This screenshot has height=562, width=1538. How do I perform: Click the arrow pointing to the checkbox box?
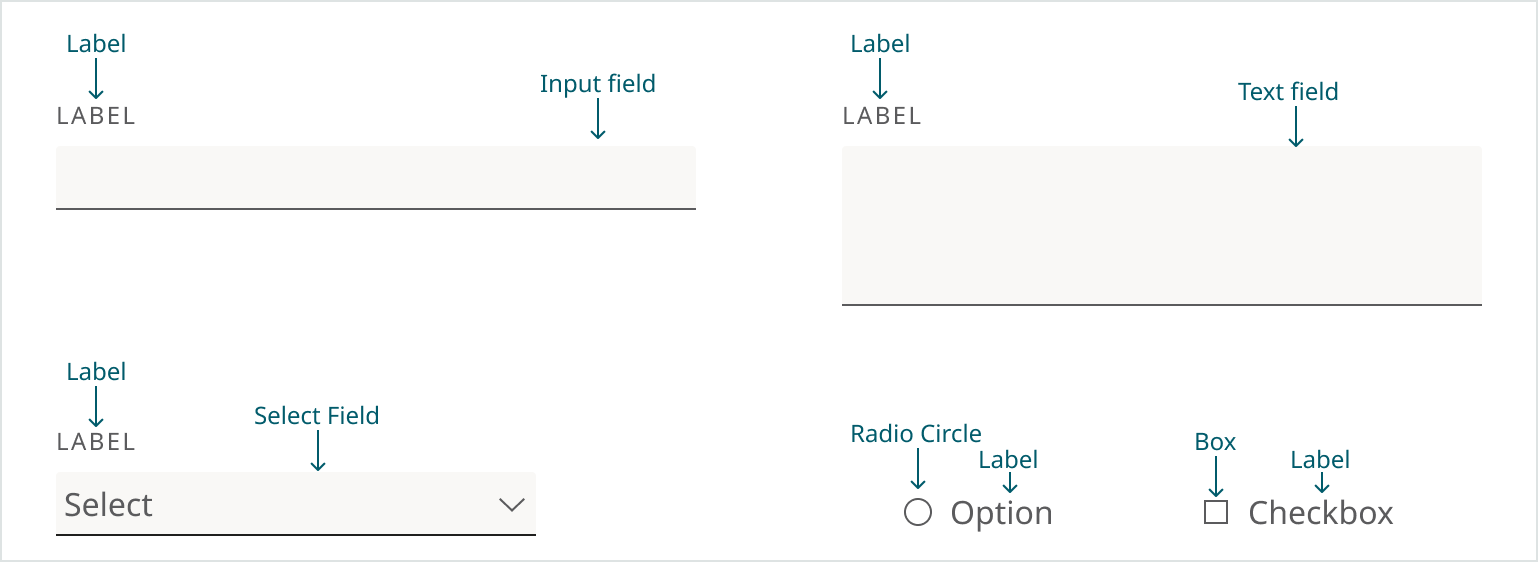coord(1216,476)
